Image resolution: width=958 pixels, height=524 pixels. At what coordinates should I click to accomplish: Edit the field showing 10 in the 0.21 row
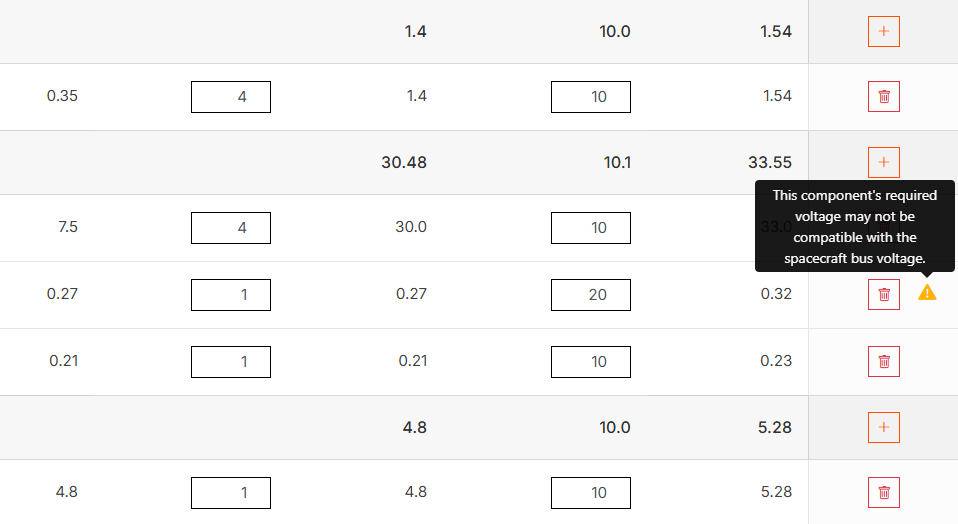pos(591,362)
